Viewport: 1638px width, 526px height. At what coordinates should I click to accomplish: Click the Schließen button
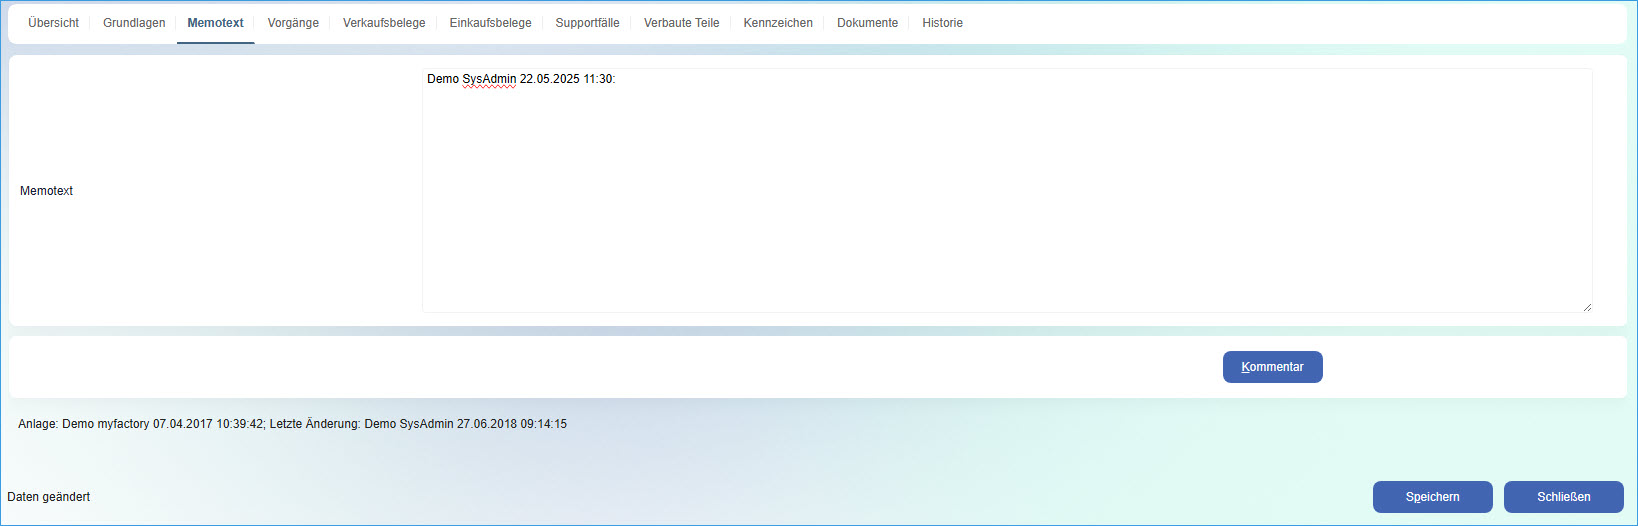click(1563, 497)
